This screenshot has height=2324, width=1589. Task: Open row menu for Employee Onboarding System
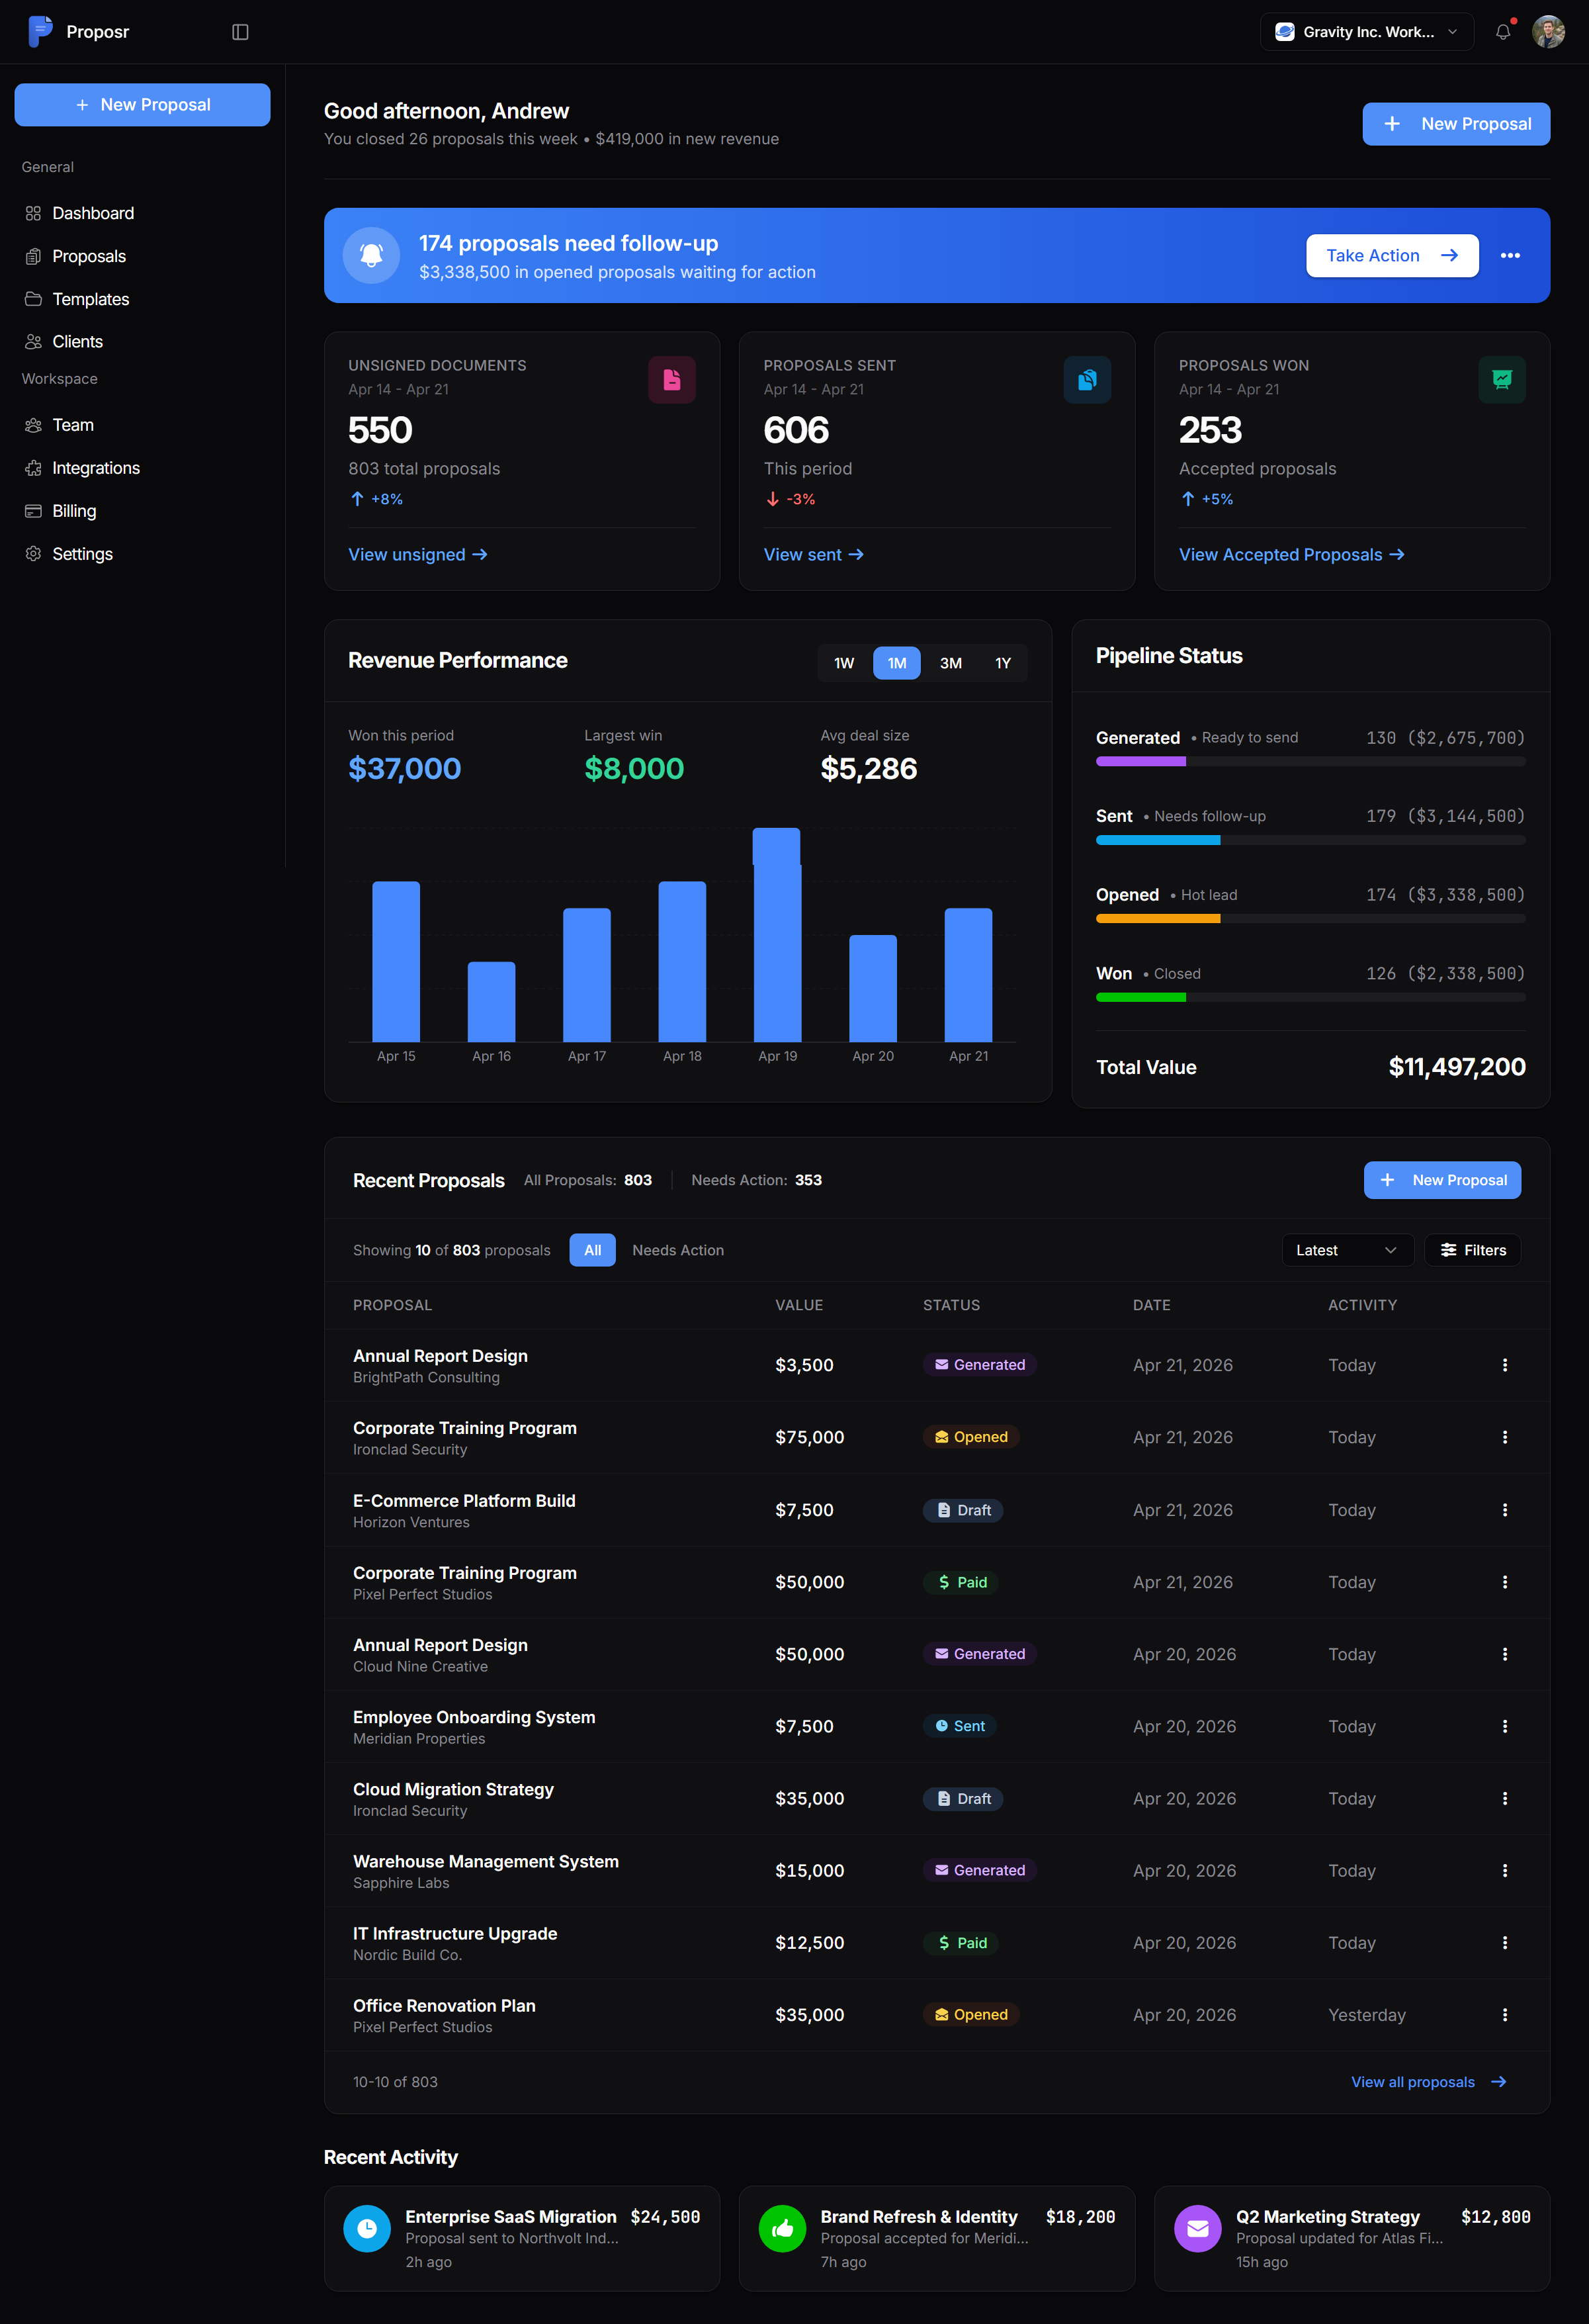(x=1504, y=1726)
